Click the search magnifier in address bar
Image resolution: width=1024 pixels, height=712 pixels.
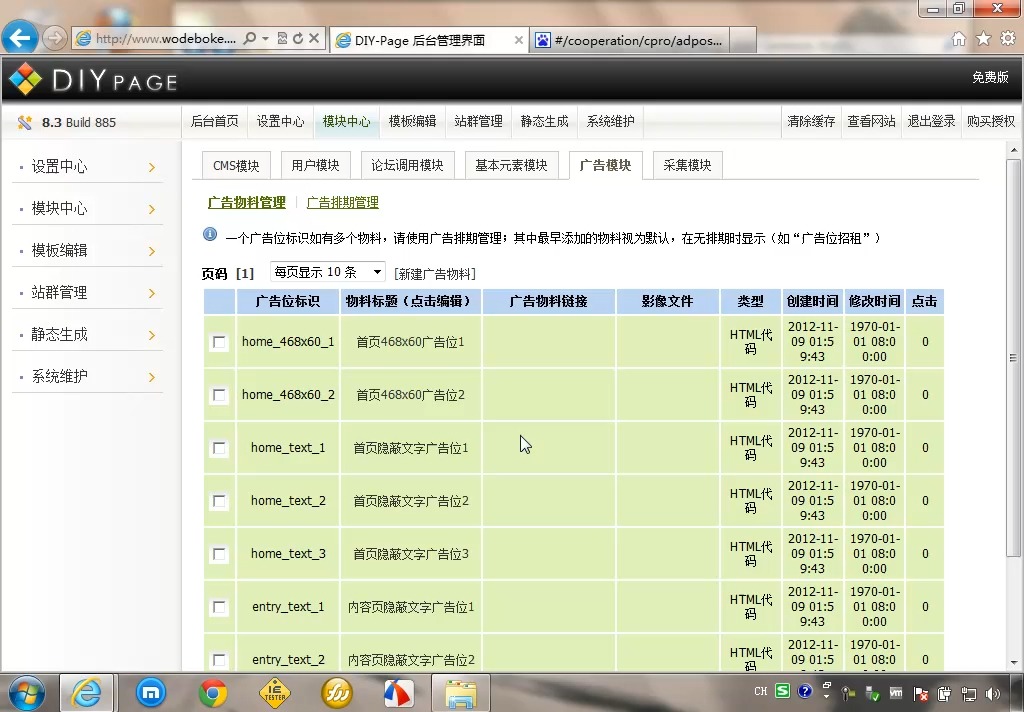click(249, 39)
